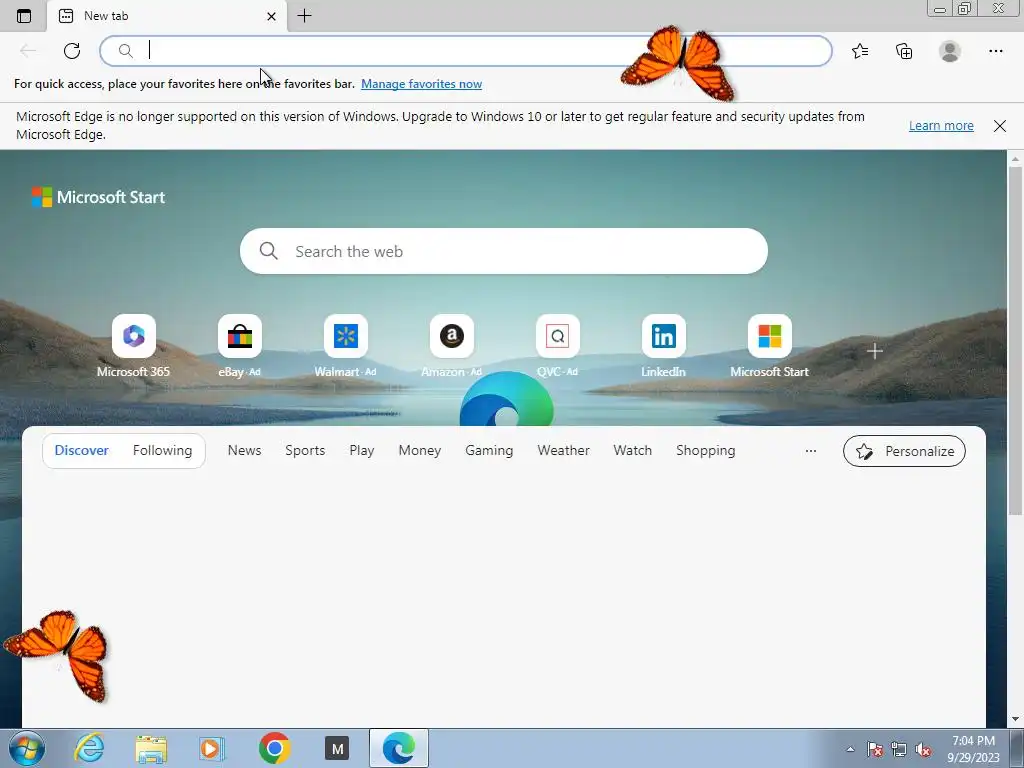This screenshot has width=1024, height=768.
Task: Click Manage favorites now link
Action: [x=421, y=84]
